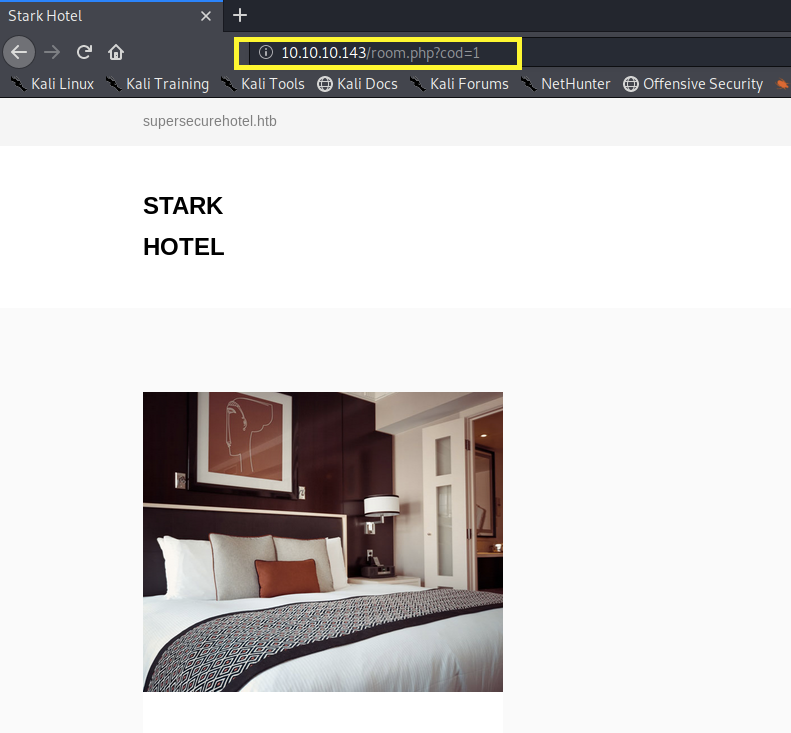Open the Kali Tools bookmark
Image resolution: width=791 pixels, height=733 pixels.
pos(263,84)
